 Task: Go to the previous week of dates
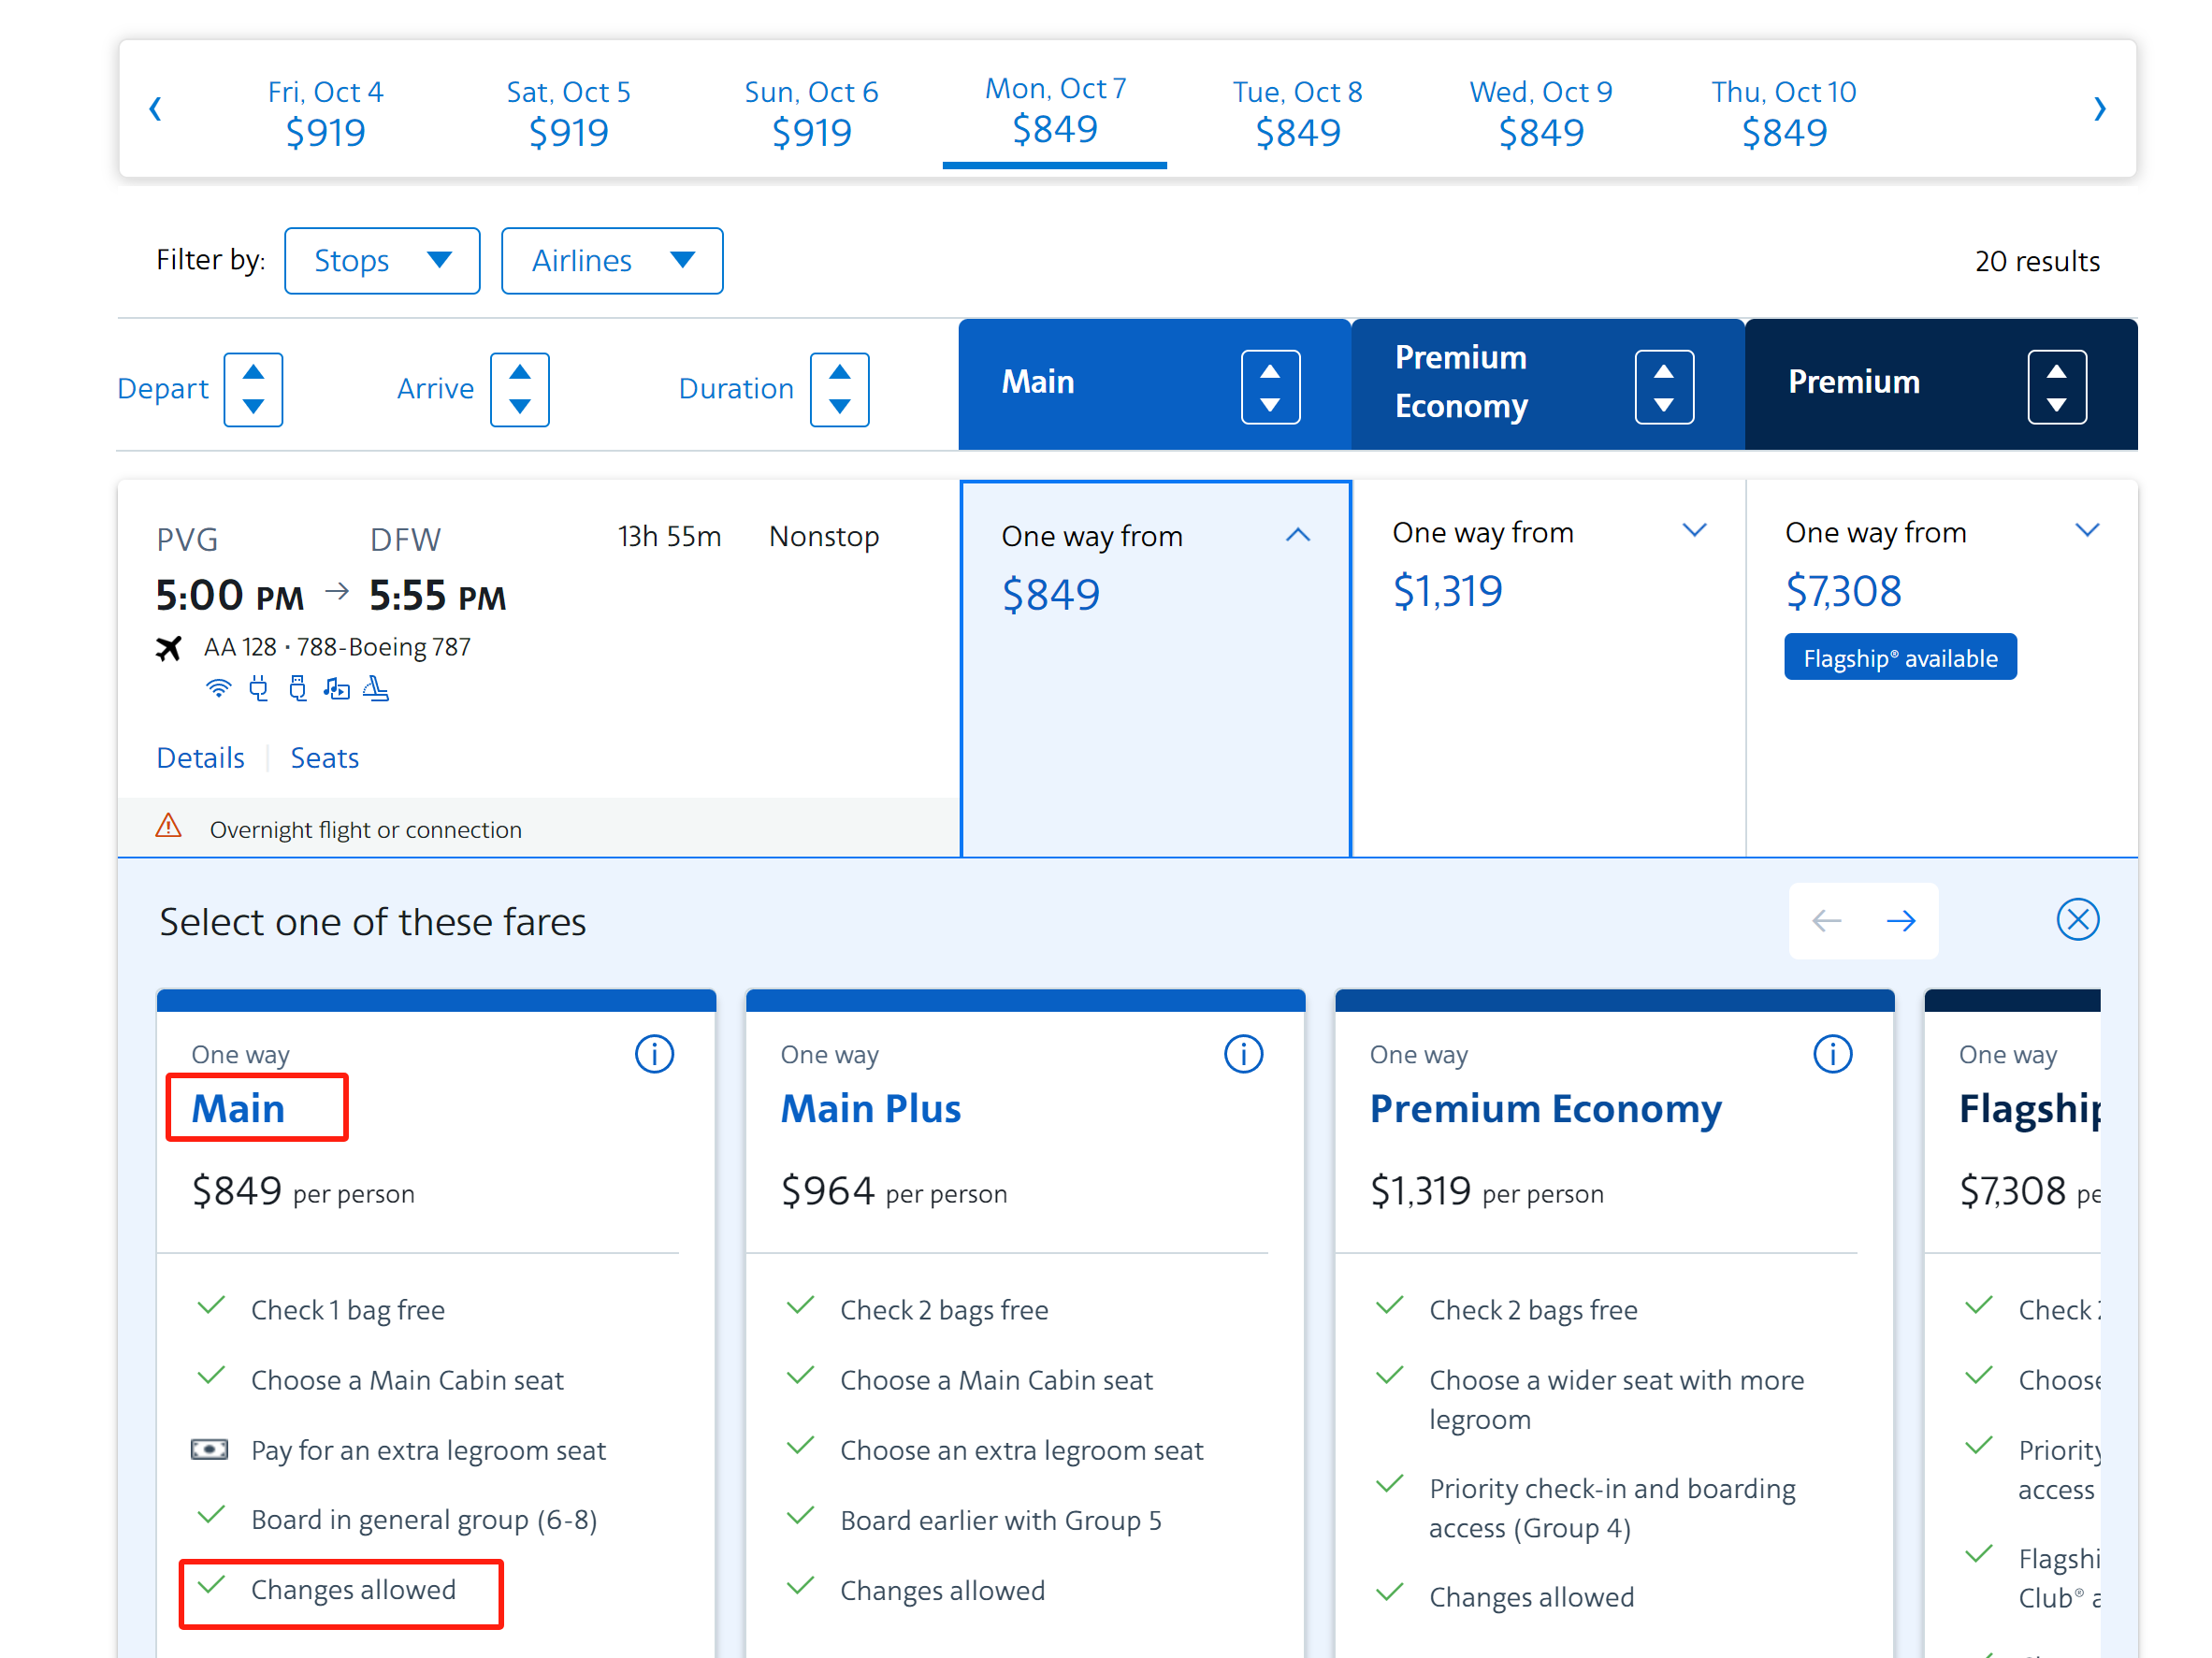click(x=155, y=109)
